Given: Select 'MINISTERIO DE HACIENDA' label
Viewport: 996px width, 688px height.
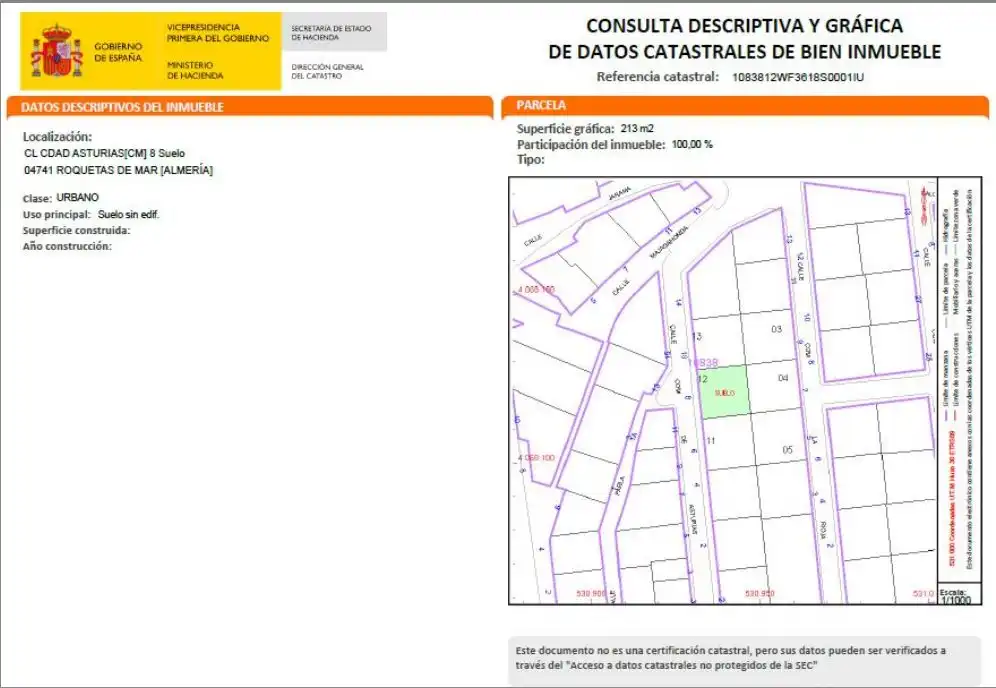Looking at the screenshot, I should coord(195,70).
